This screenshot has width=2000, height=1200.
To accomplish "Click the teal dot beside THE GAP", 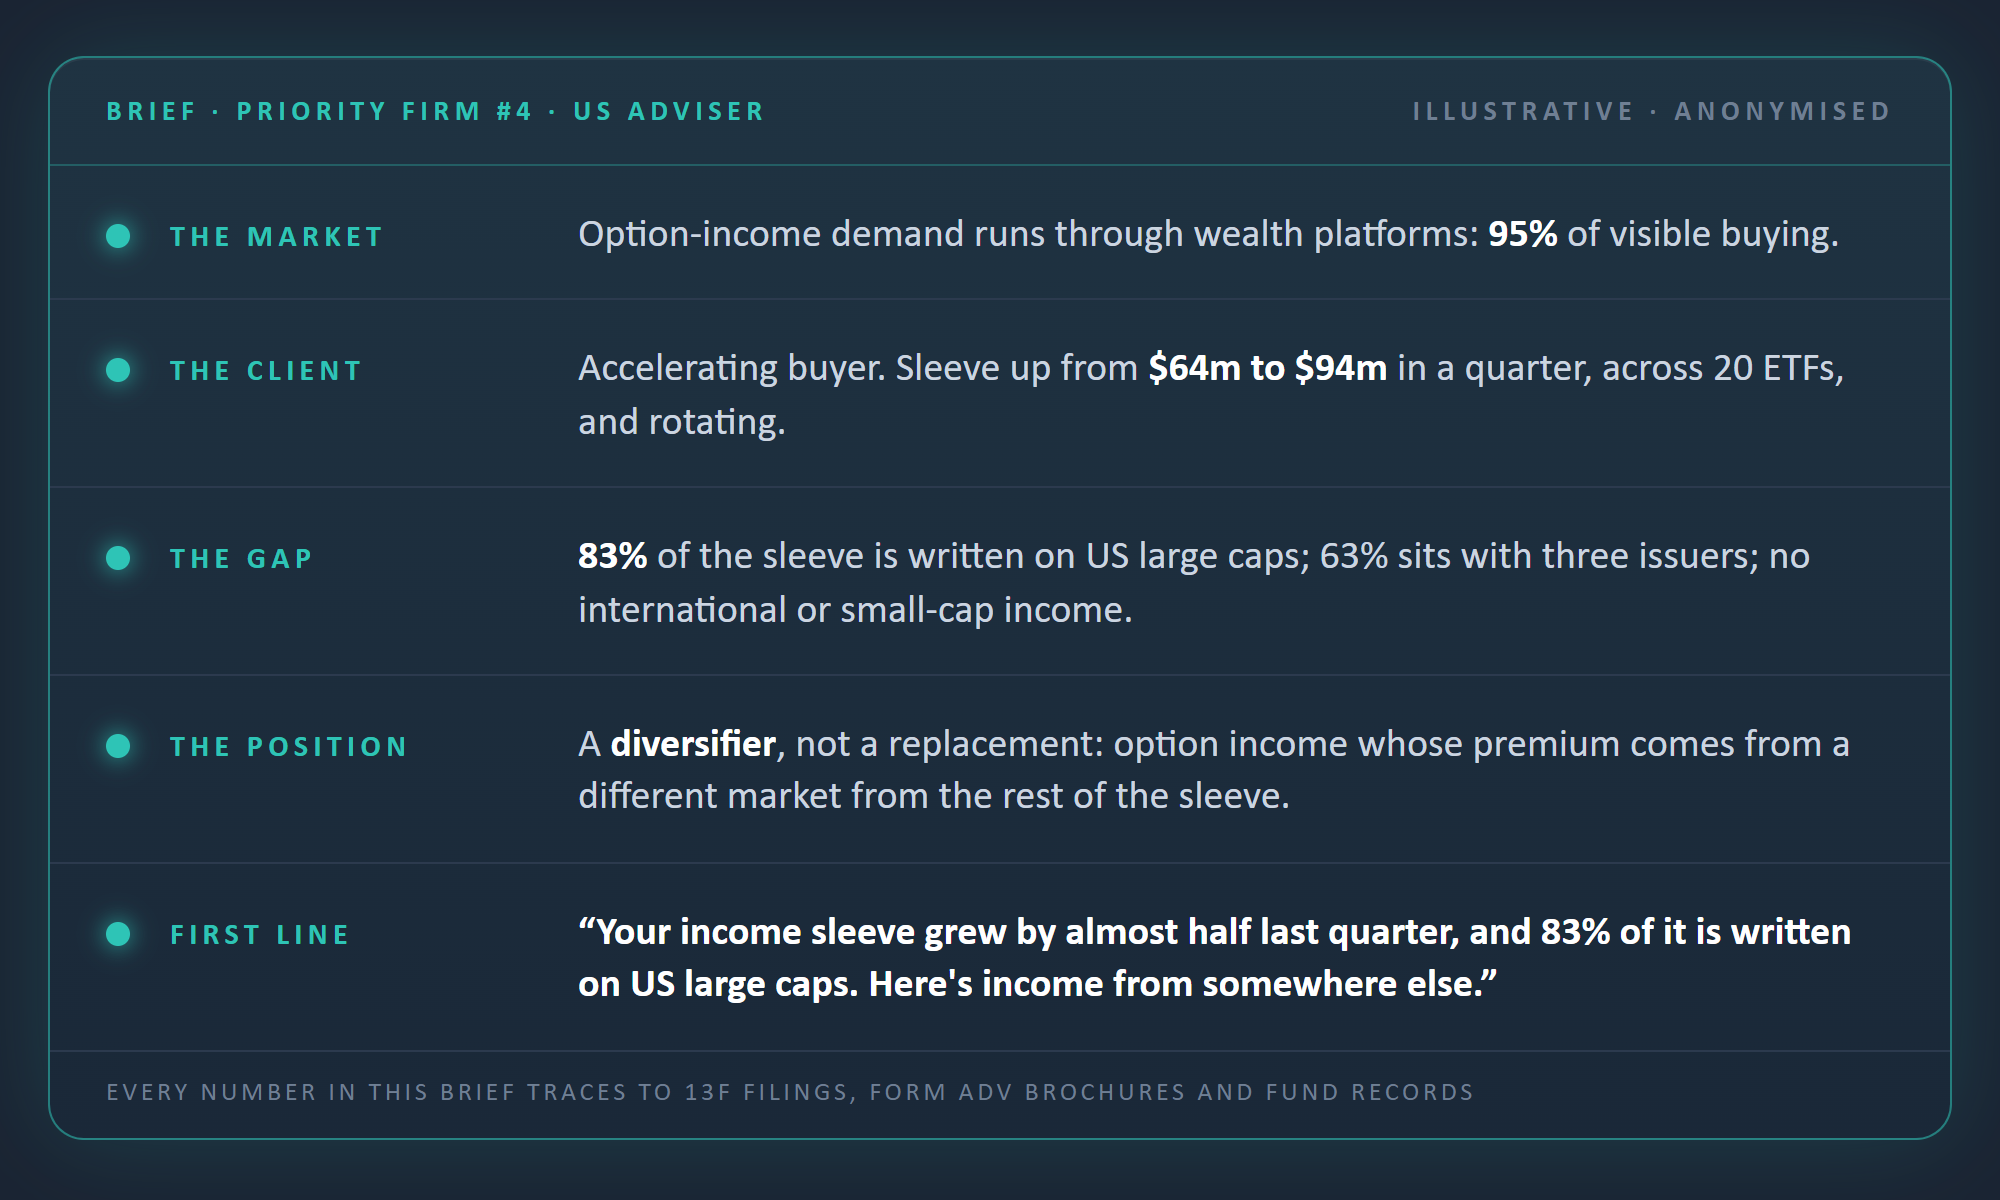I will pyautogui.click(x=118, y=558).
